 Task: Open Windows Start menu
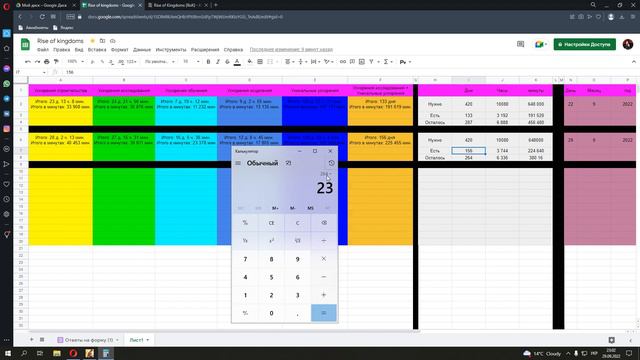point(8,353)
